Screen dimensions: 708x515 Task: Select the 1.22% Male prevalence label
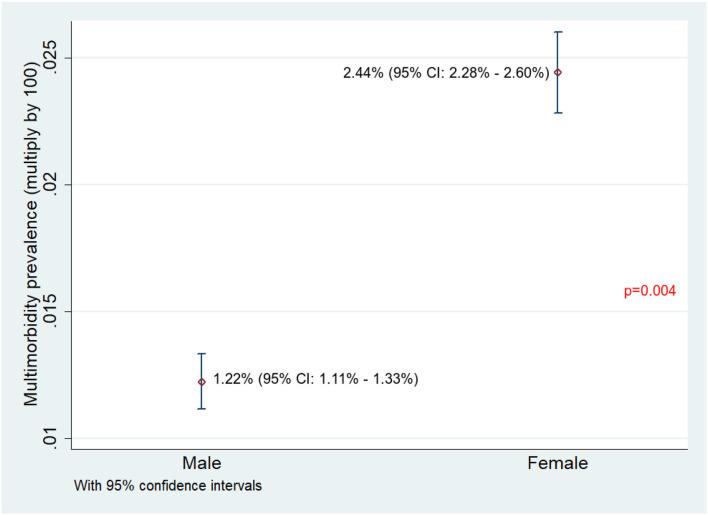point(315,380)
